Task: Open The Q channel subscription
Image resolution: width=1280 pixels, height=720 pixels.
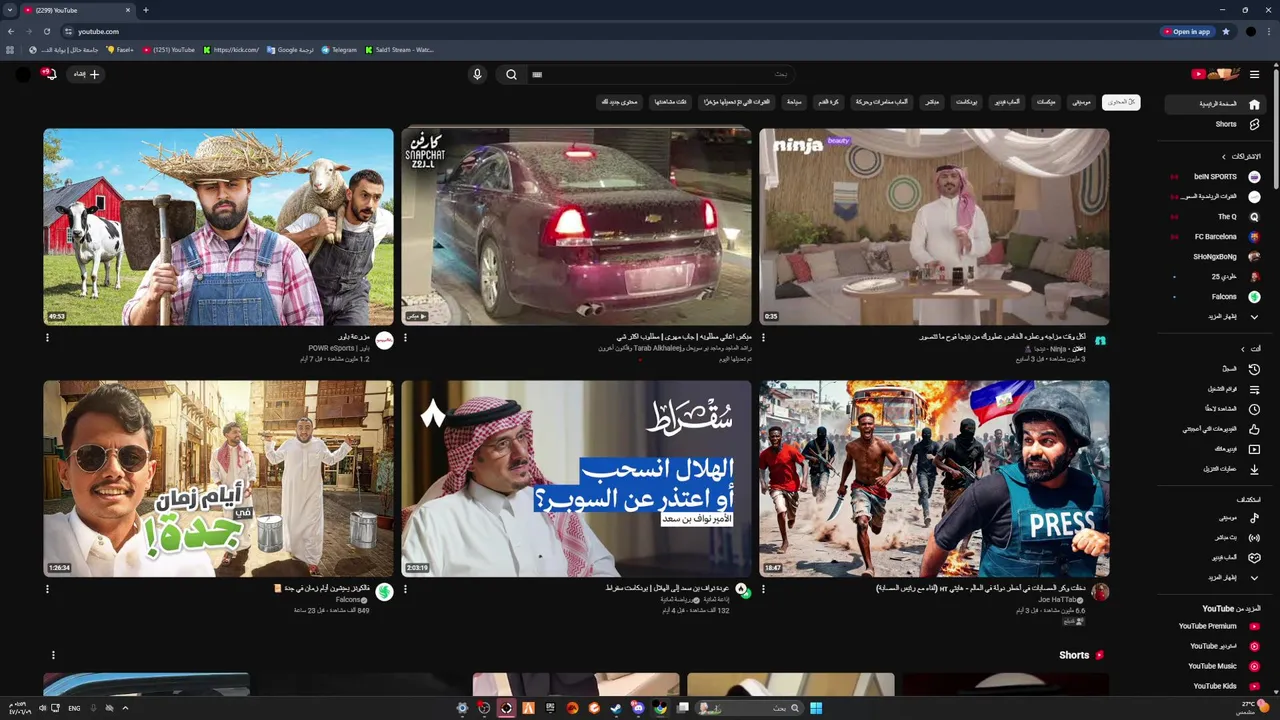Action: point(1215,216)
